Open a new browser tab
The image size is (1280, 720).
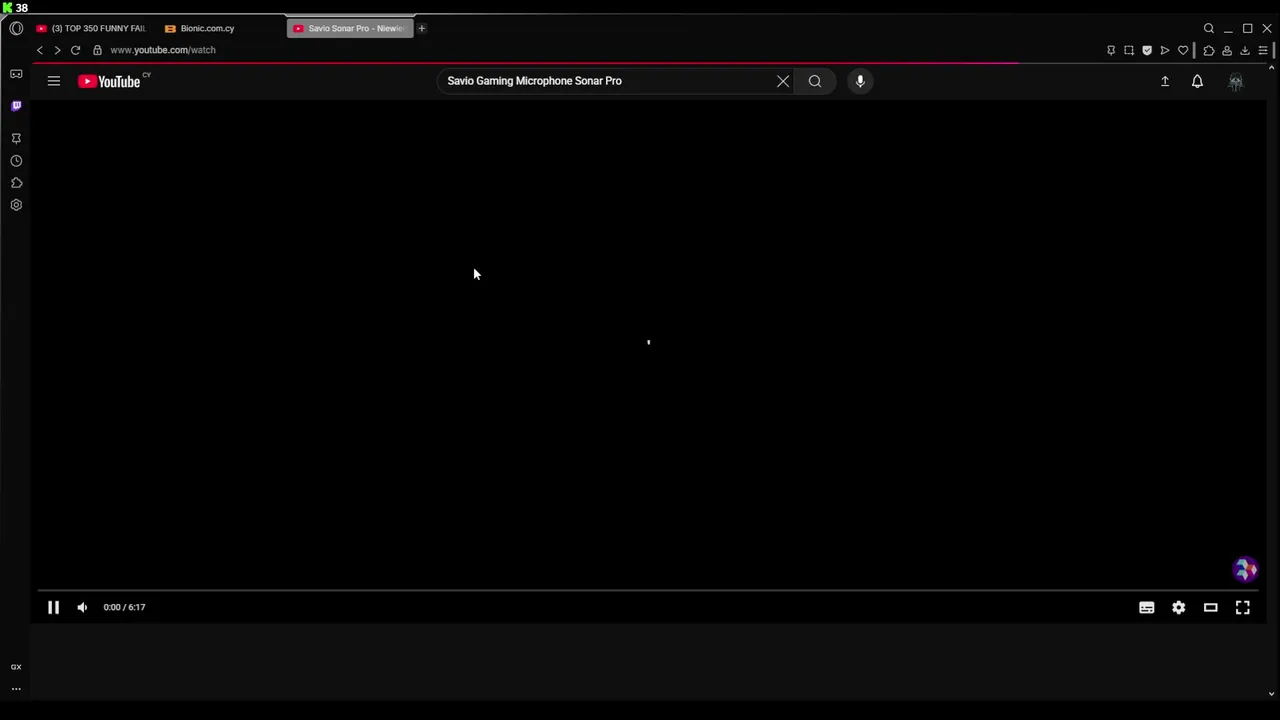tap(422, 28)
